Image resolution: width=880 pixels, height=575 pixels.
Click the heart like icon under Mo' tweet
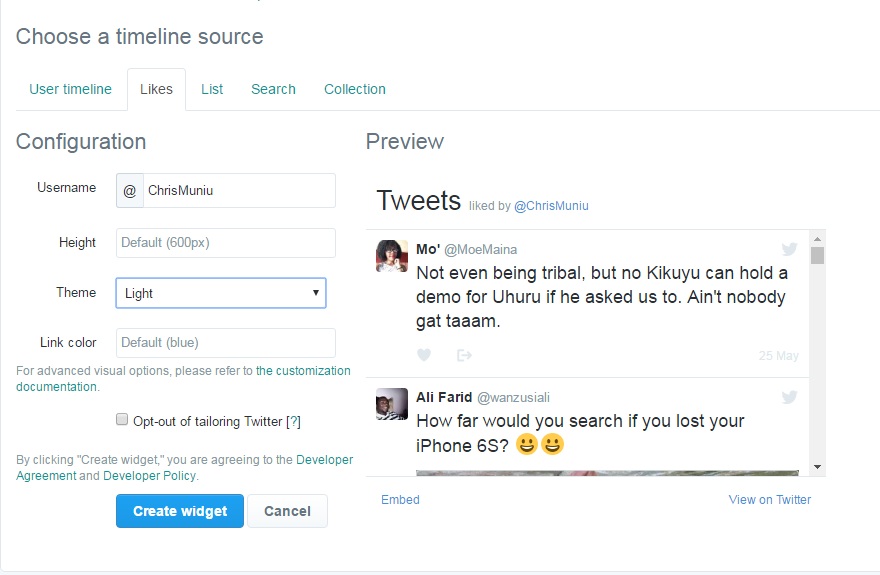click(x=424, y=355)
